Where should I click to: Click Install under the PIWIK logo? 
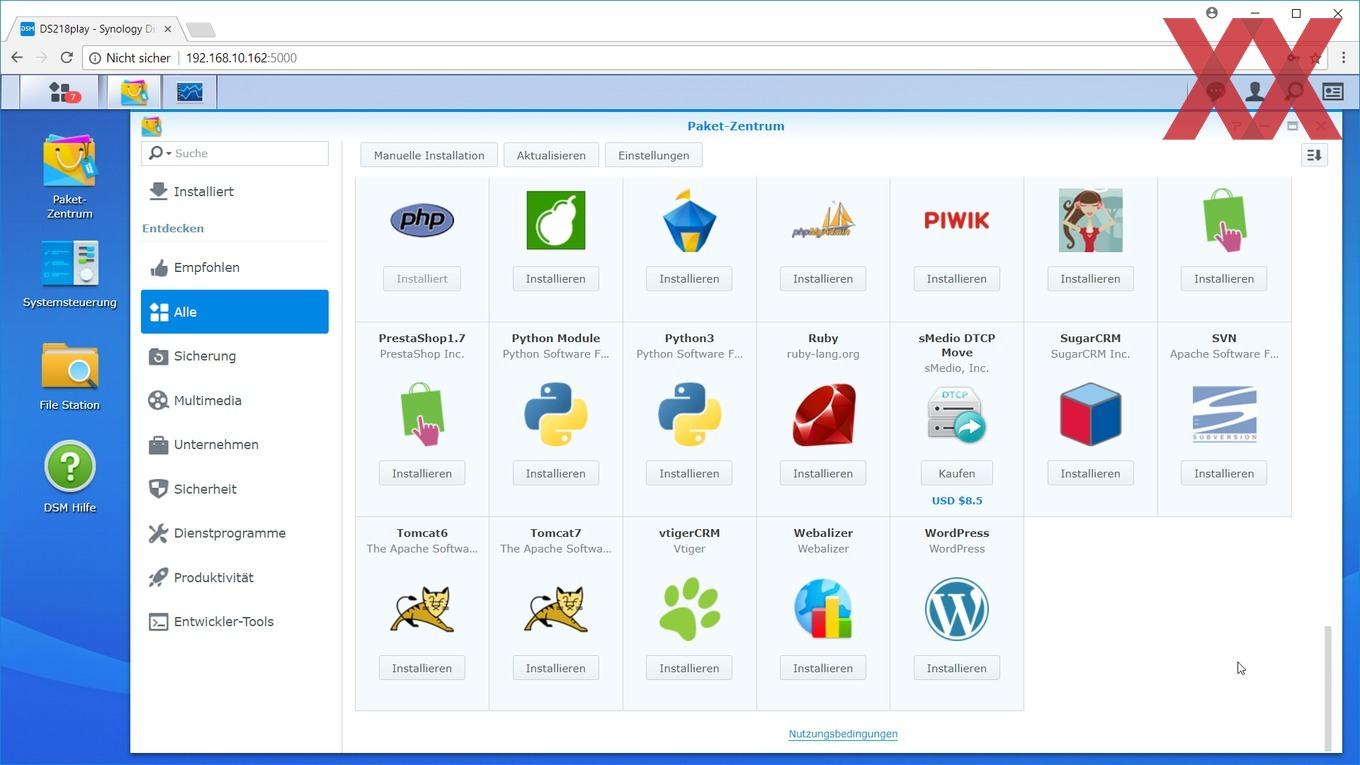[x=957, y=279]
